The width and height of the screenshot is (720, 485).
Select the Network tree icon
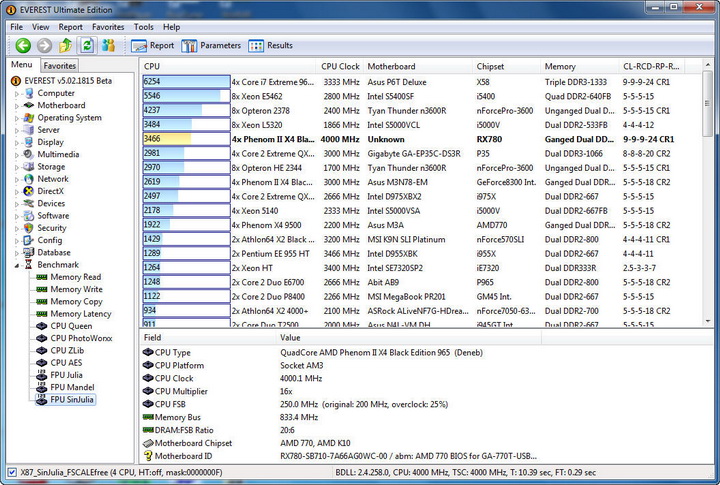(x=29, y=179)
